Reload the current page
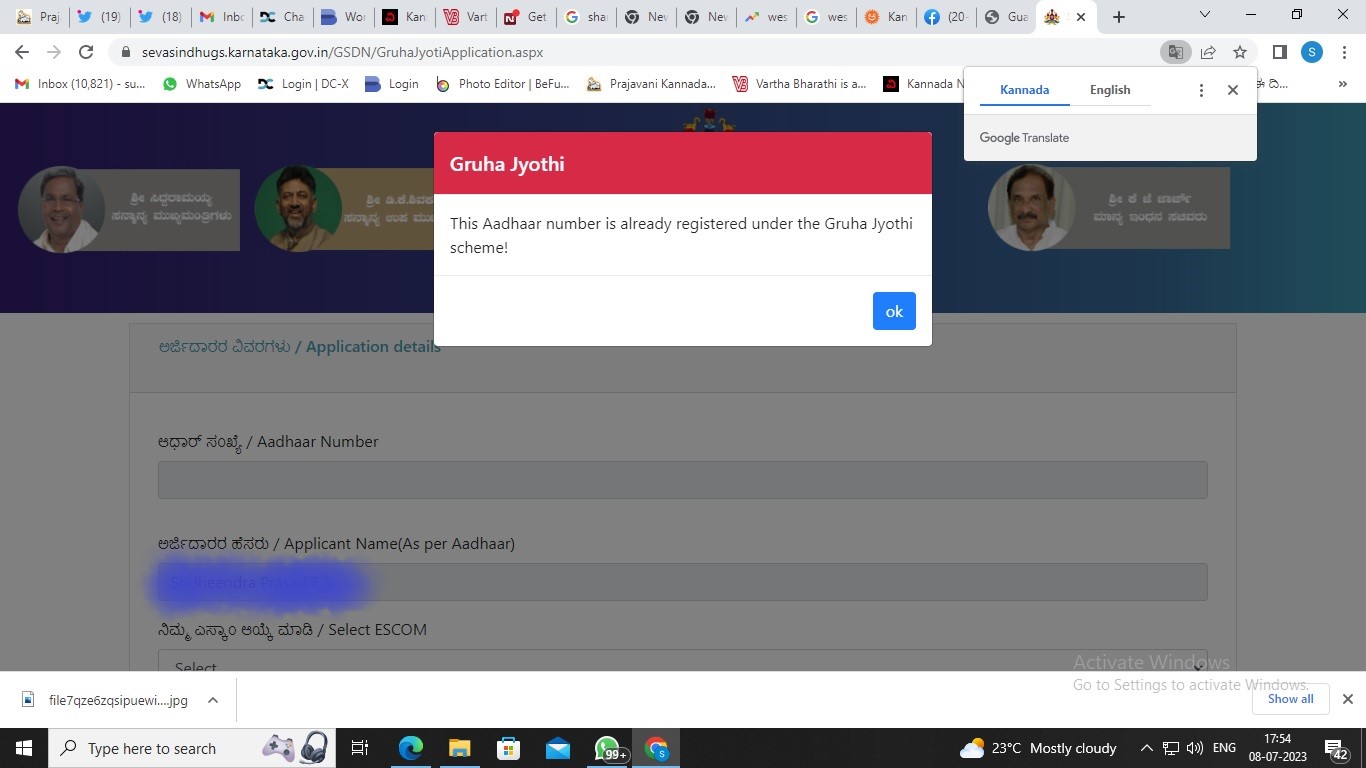The image size is (1366, 768). 86,52
